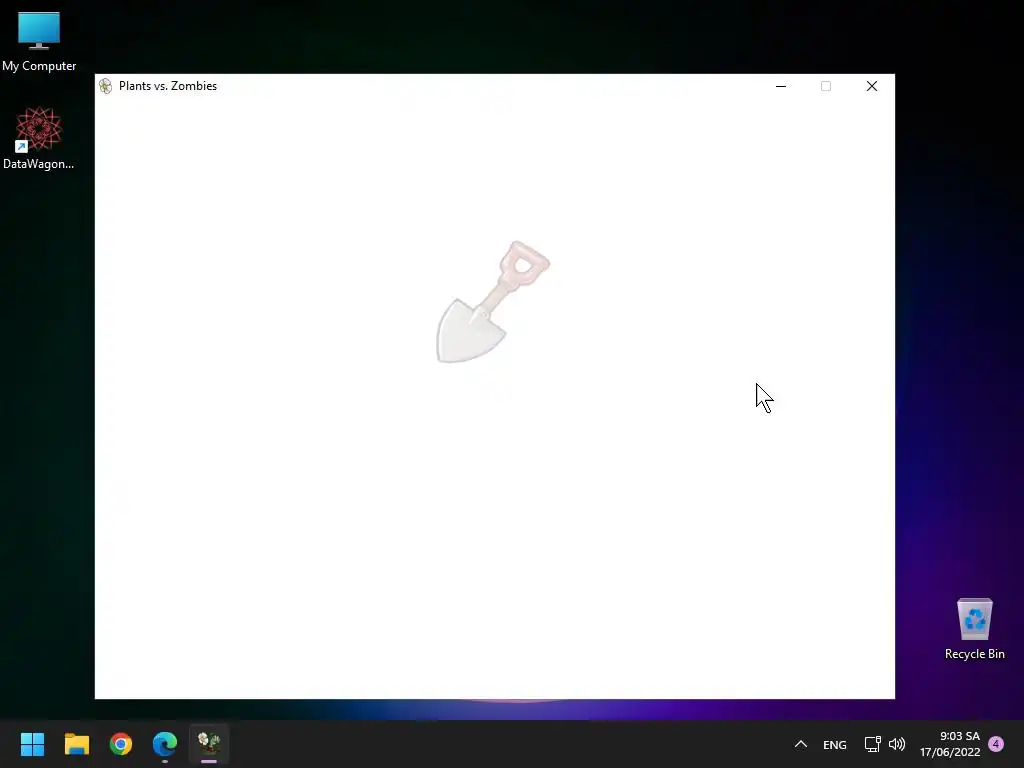Open the My Computer desktop icon

[x=39, y=42]
